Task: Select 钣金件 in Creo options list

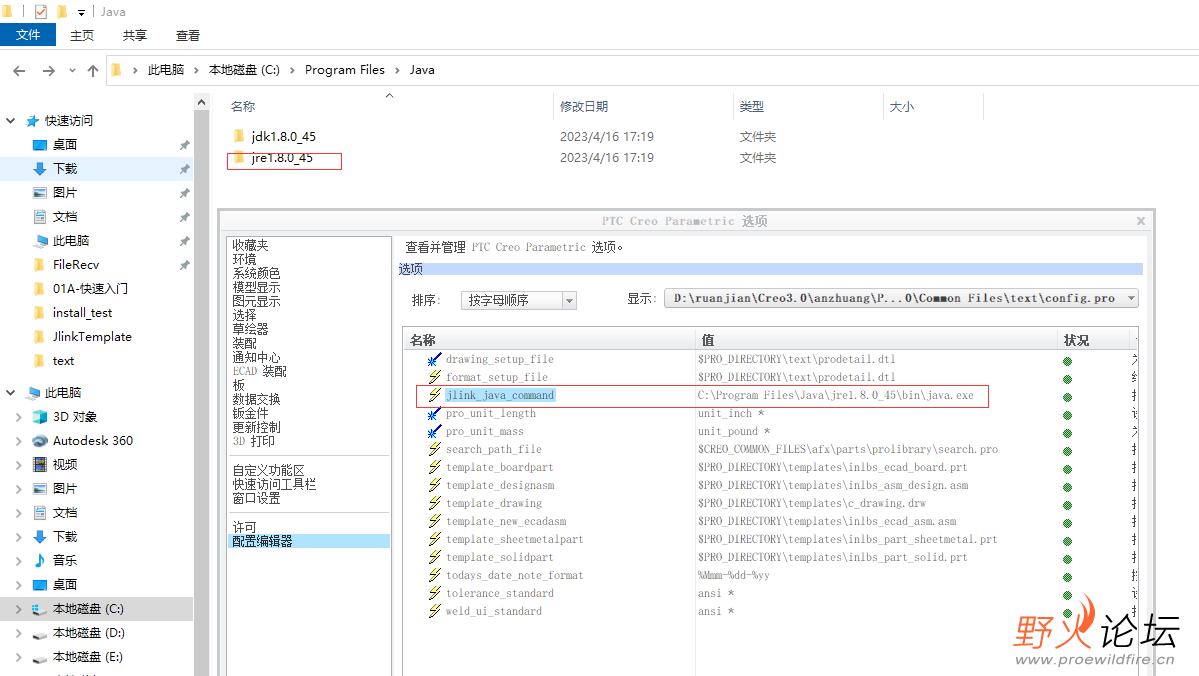Action: [x=251, y=413]
